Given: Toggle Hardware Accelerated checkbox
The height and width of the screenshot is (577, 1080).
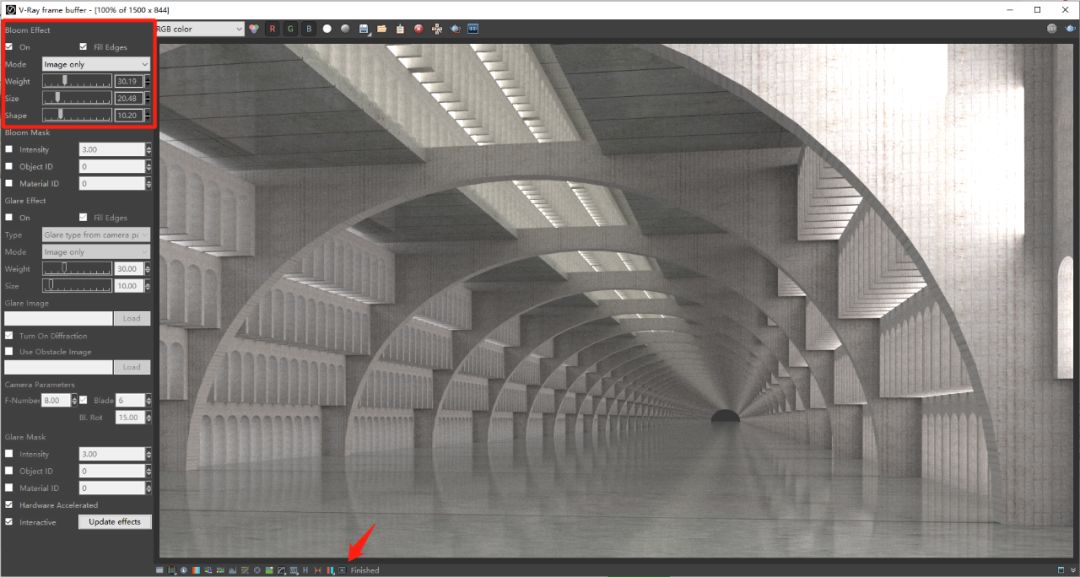Looking at the screenshot, I should [9, 505].
